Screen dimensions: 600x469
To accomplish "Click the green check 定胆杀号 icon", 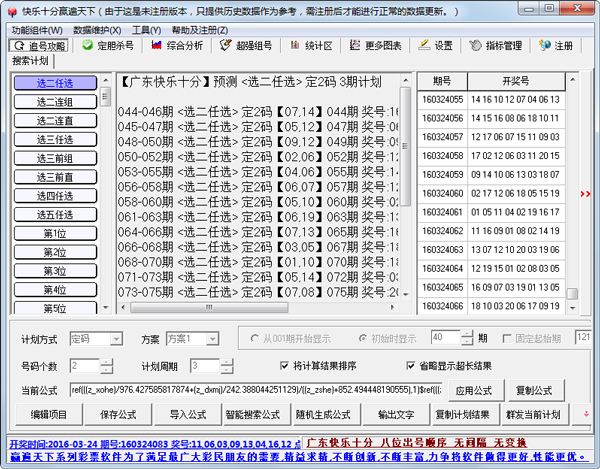I will [x=88, y=45].
